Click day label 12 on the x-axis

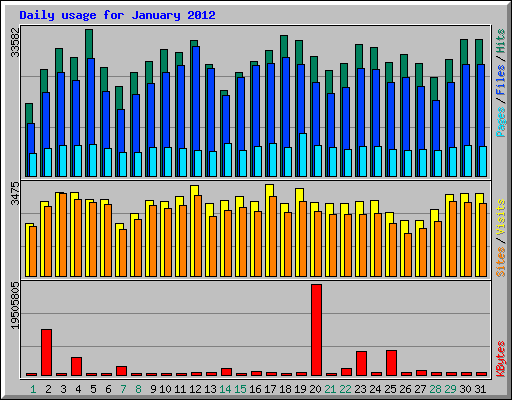(195, 389)
